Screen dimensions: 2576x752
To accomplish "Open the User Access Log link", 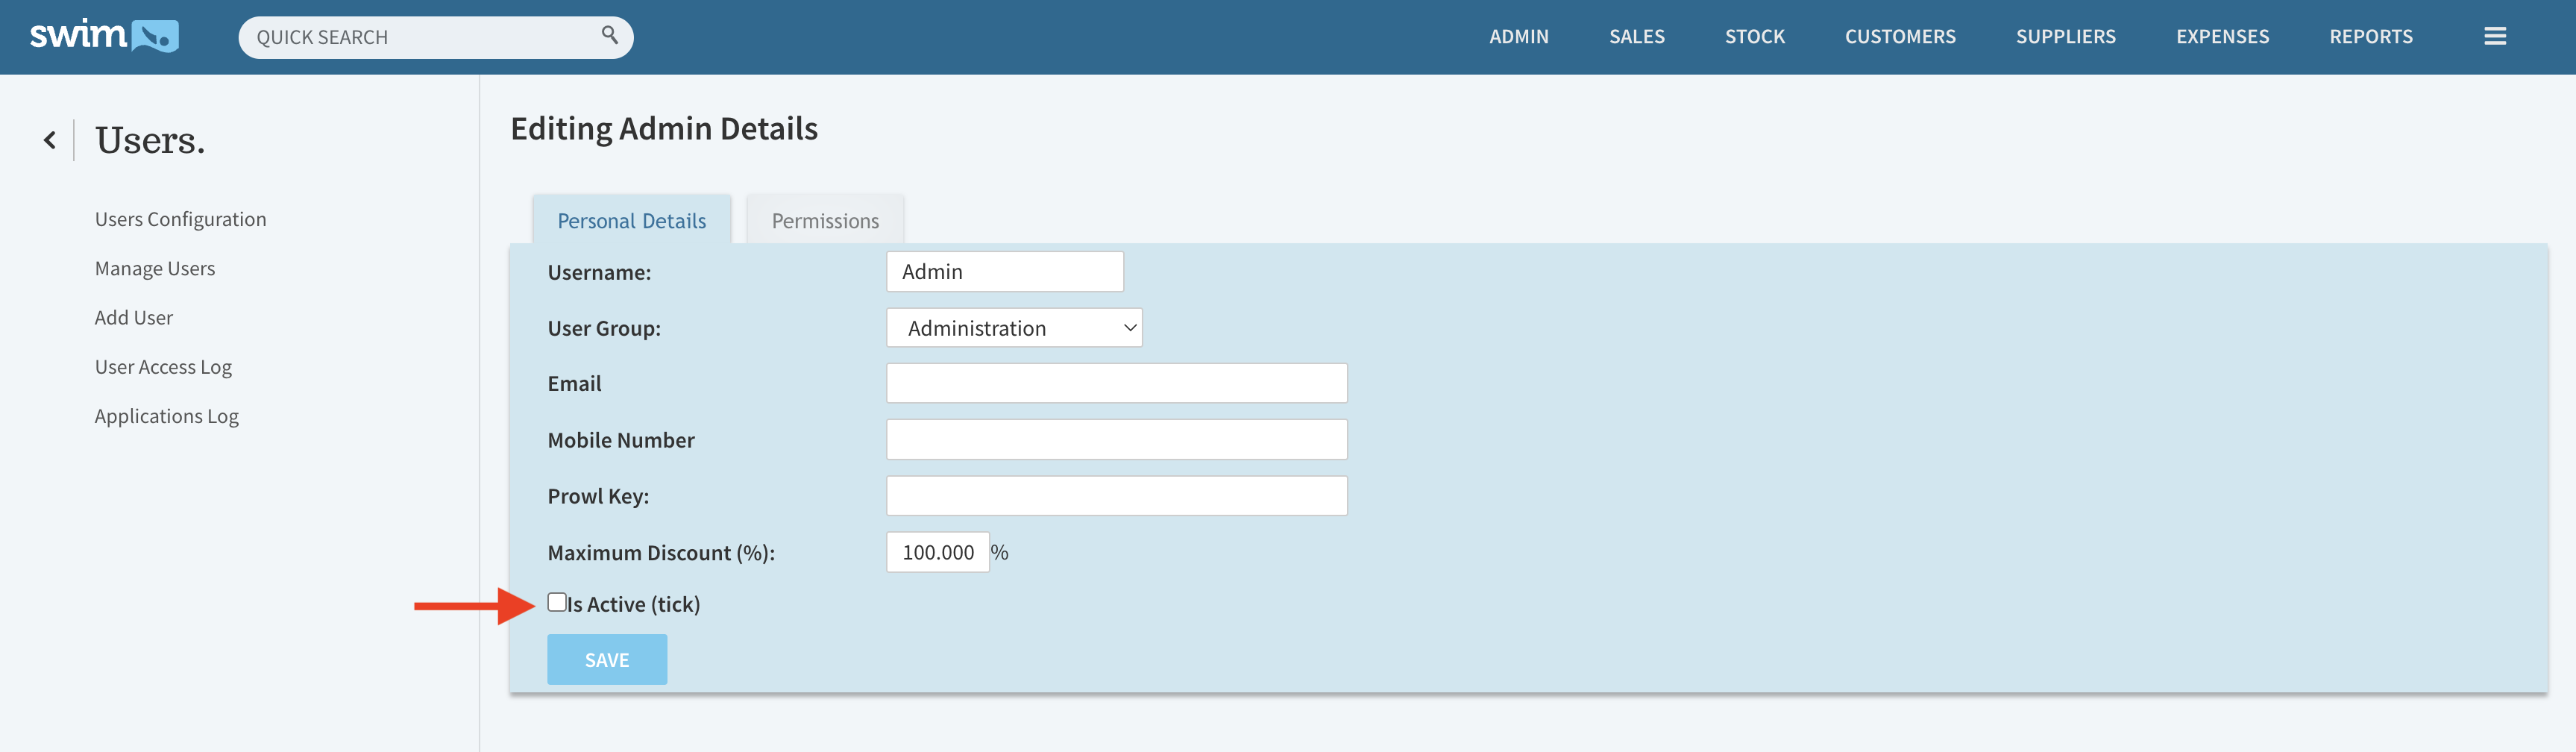I will (163, 367).
